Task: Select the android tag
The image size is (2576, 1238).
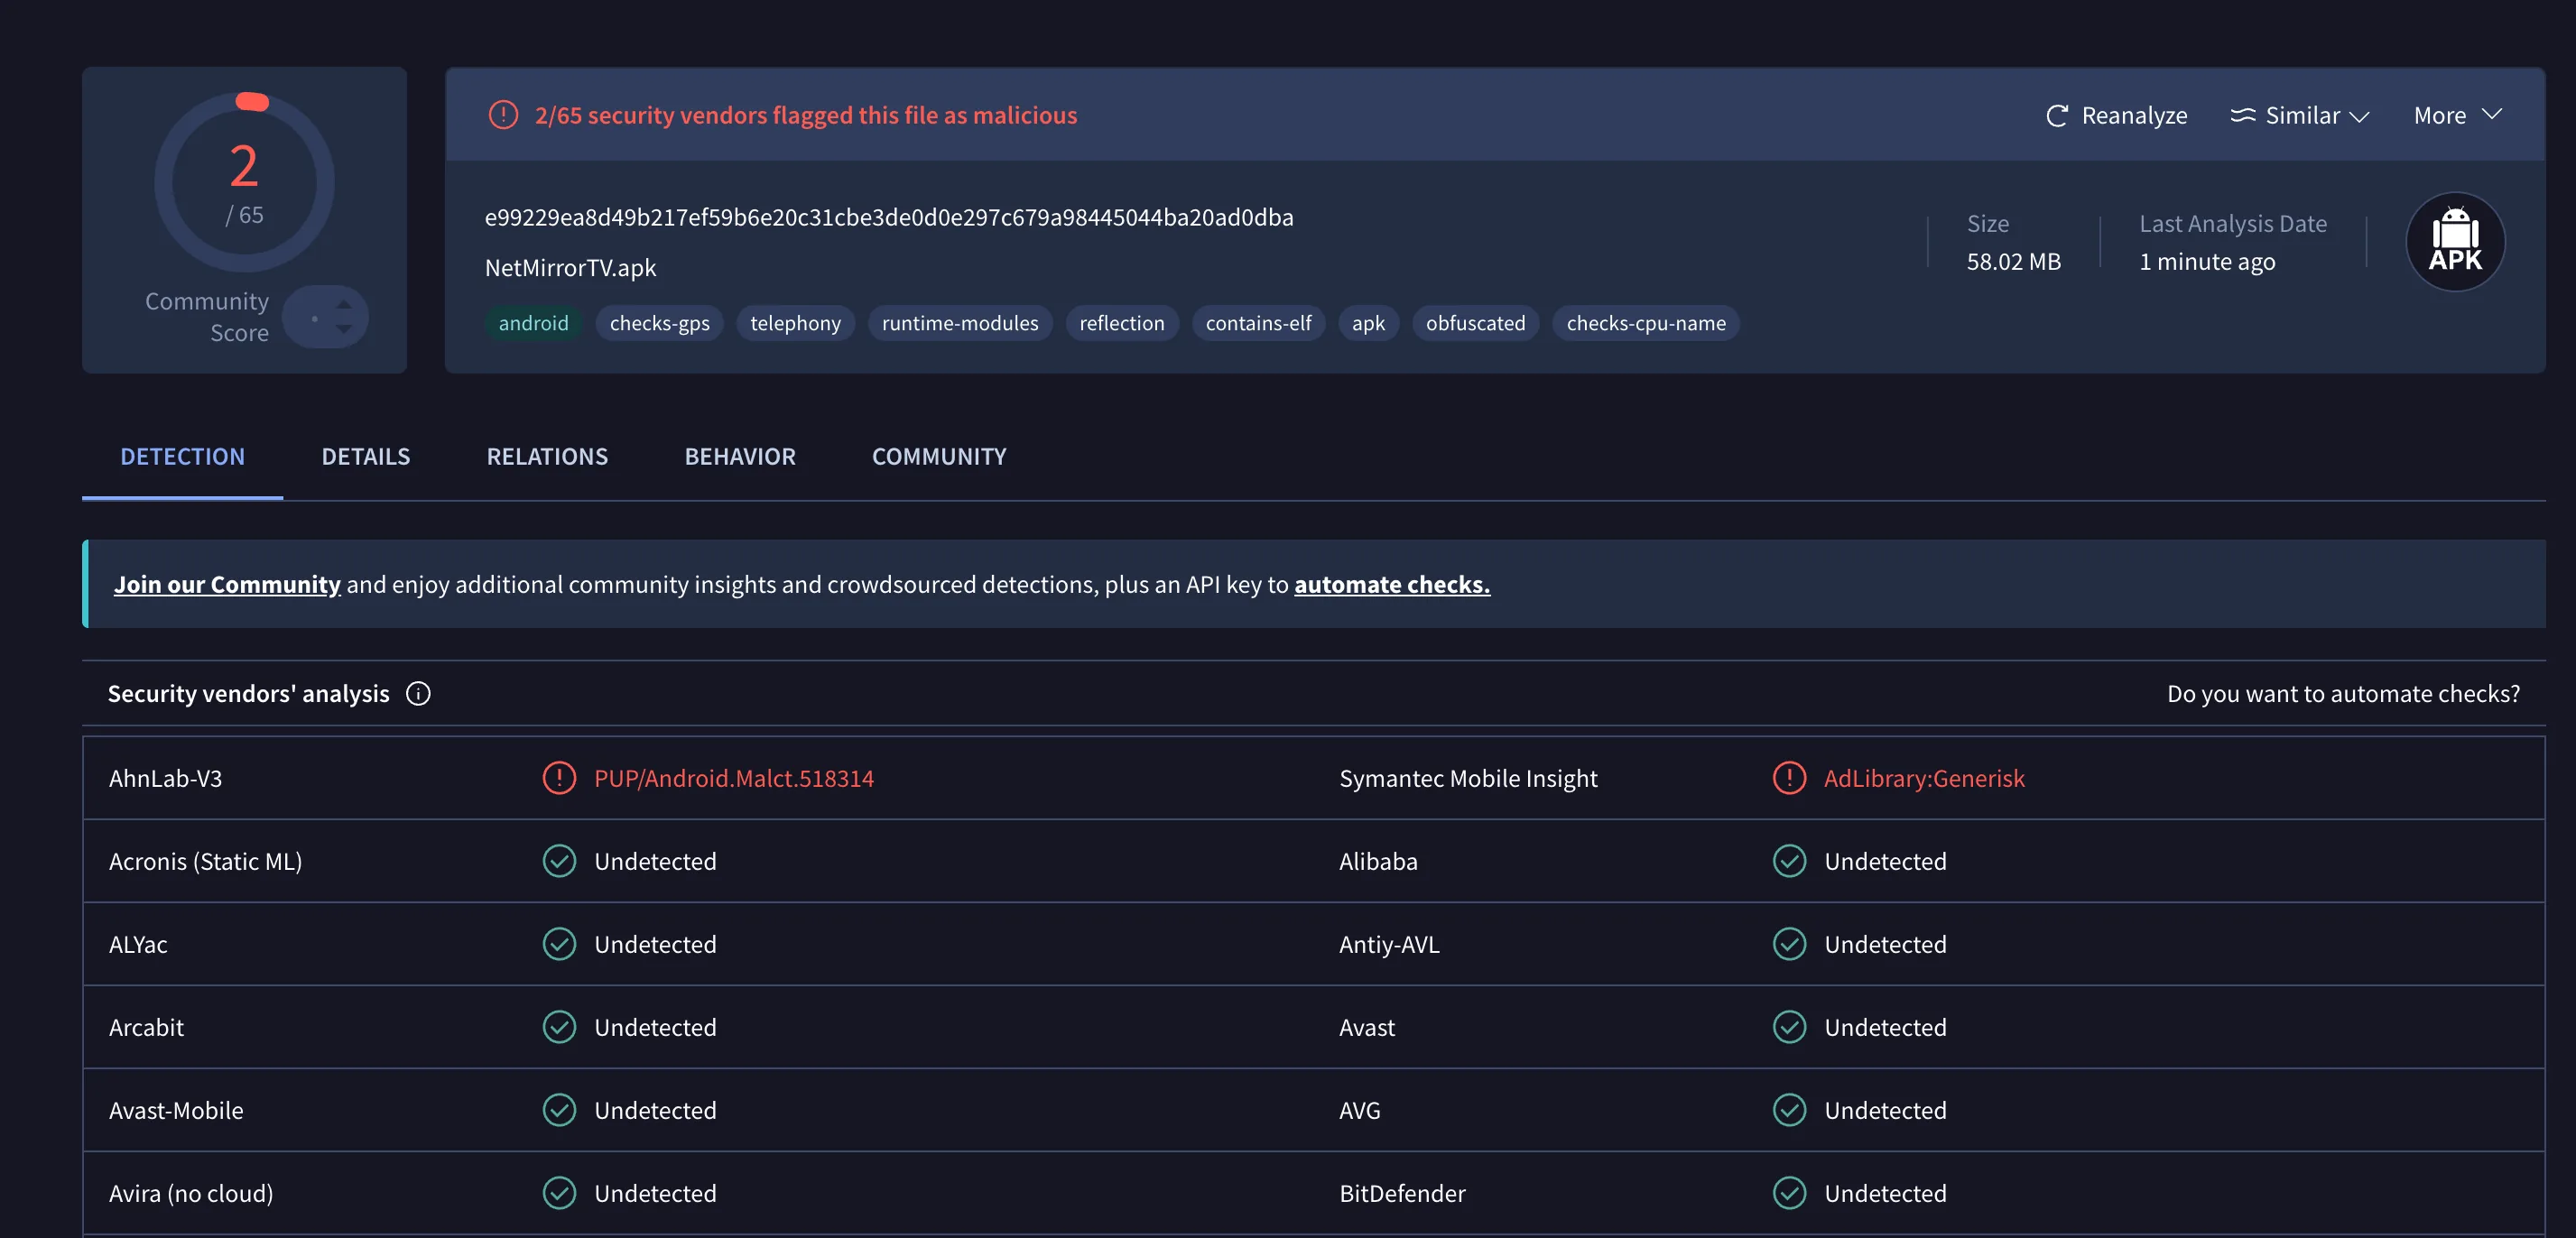Action: point(533,323)
